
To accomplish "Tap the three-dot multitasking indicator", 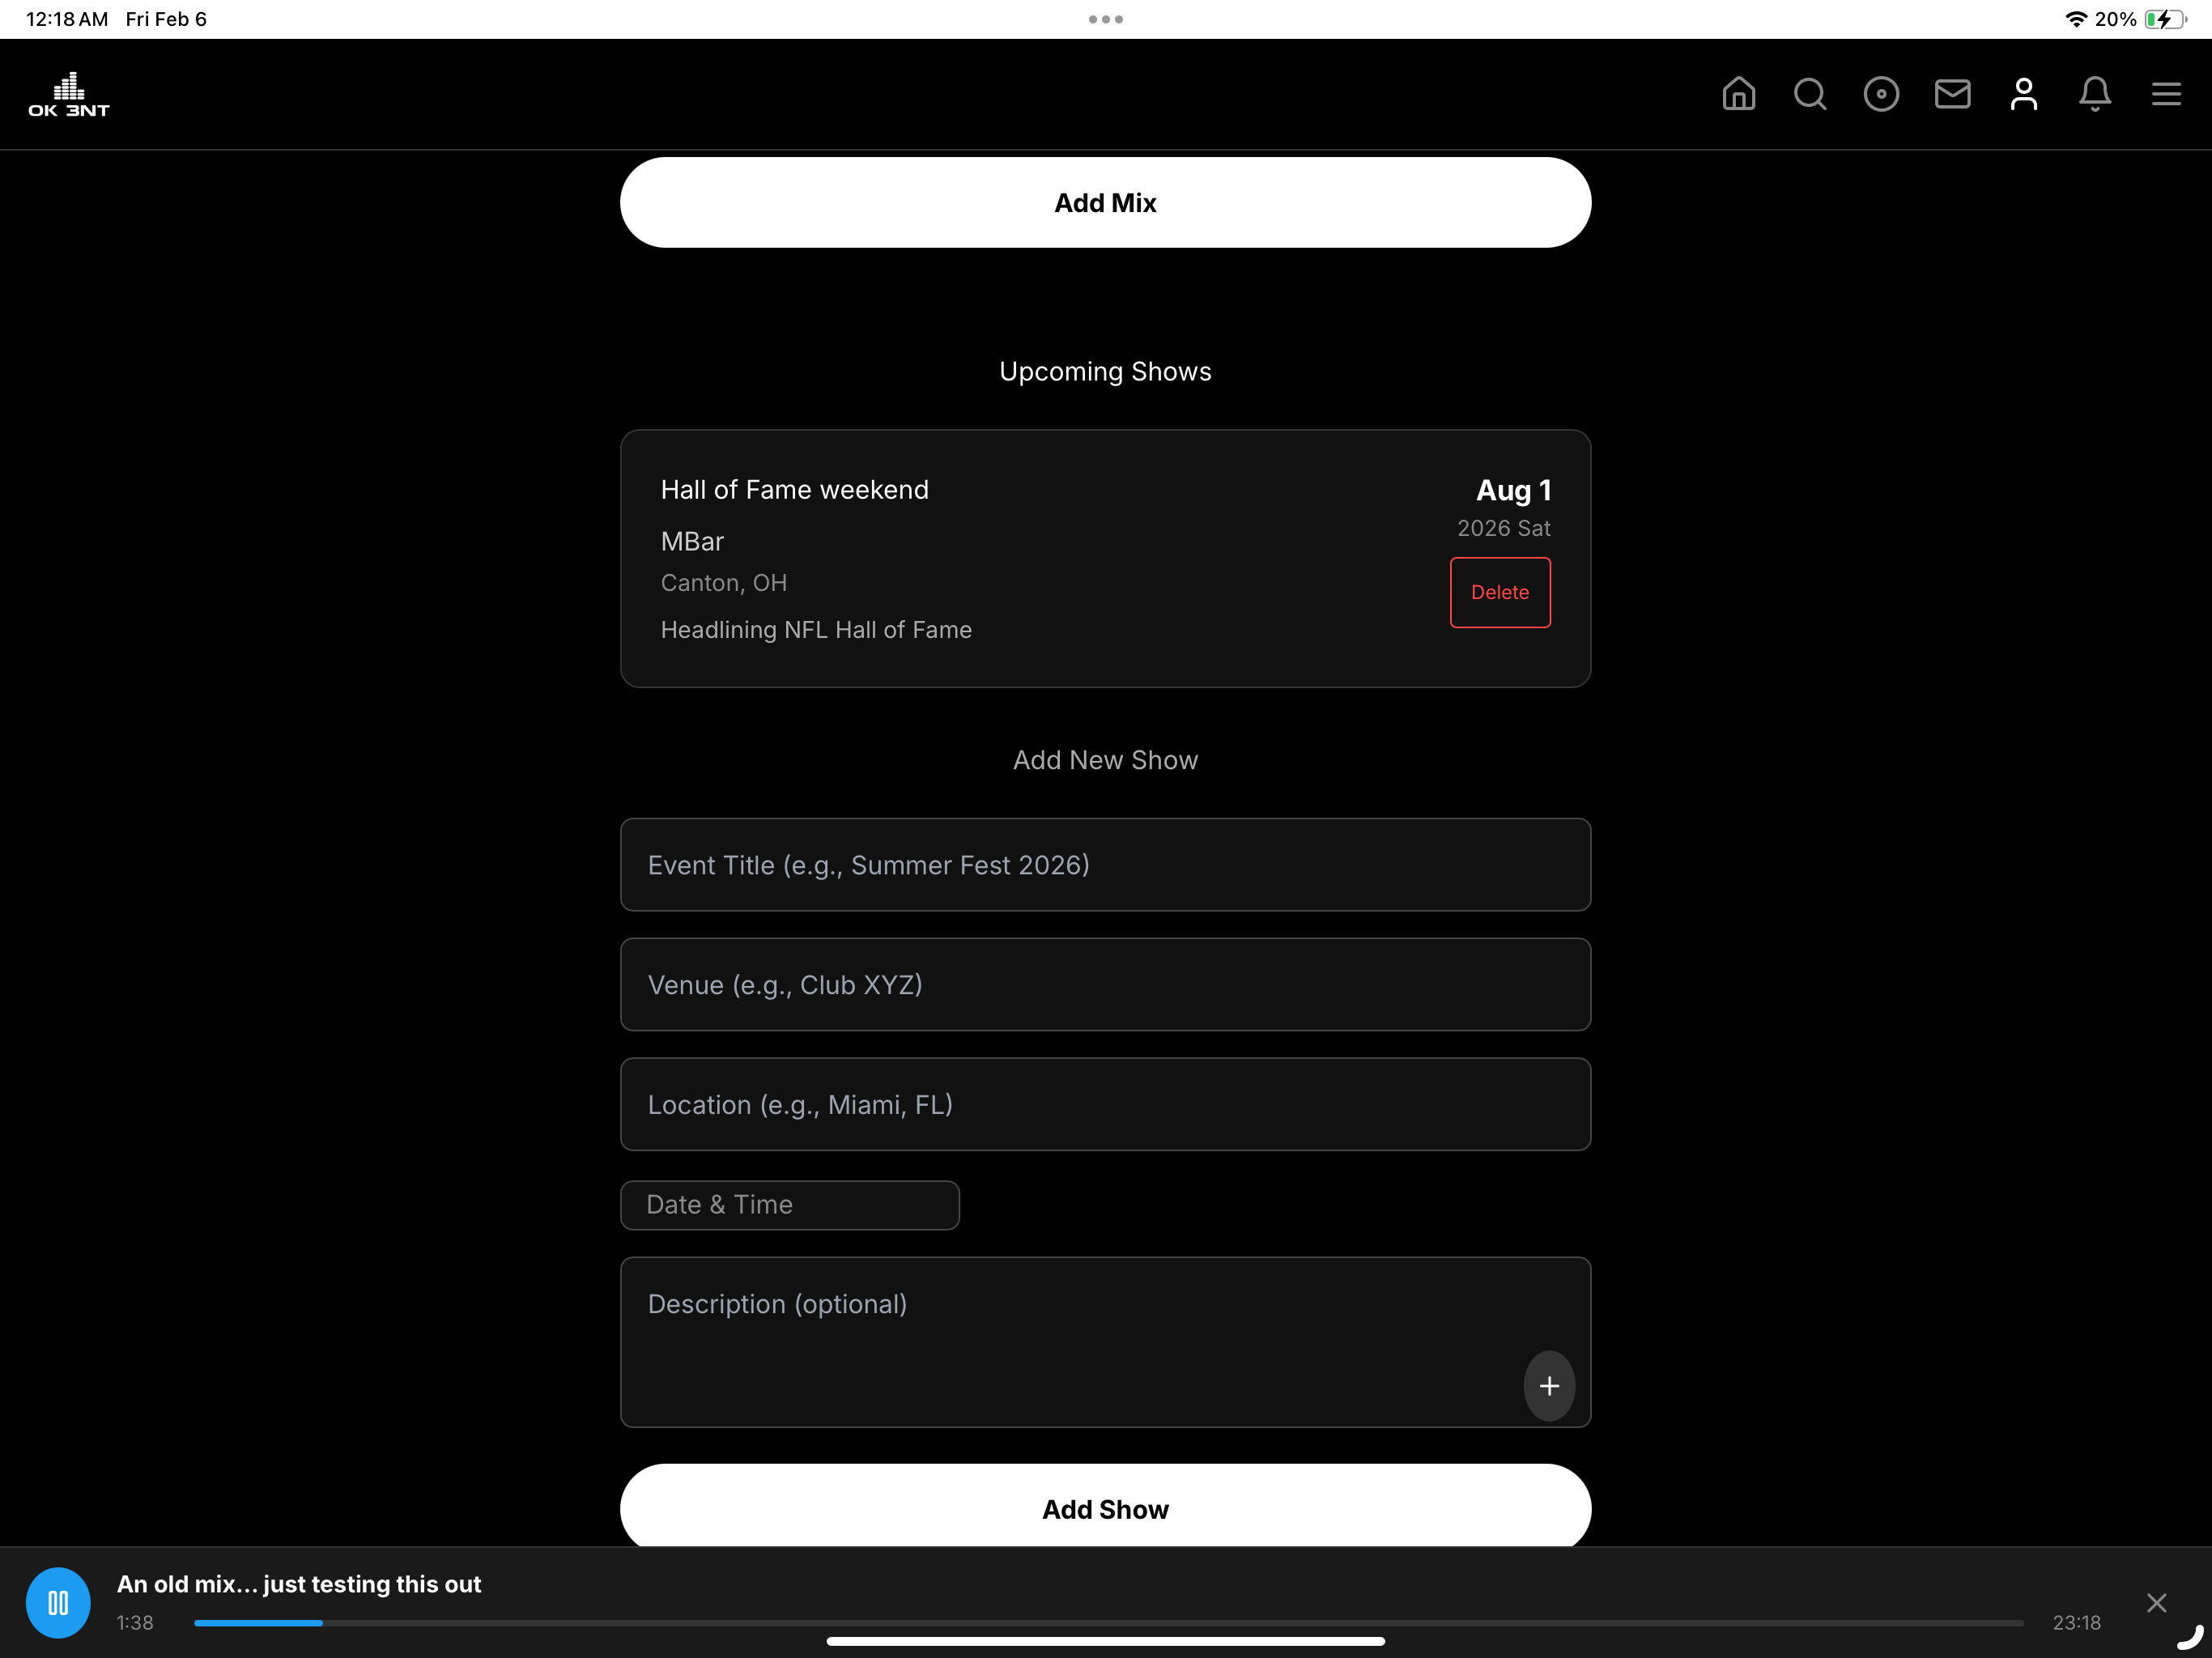I will 1105,19.
